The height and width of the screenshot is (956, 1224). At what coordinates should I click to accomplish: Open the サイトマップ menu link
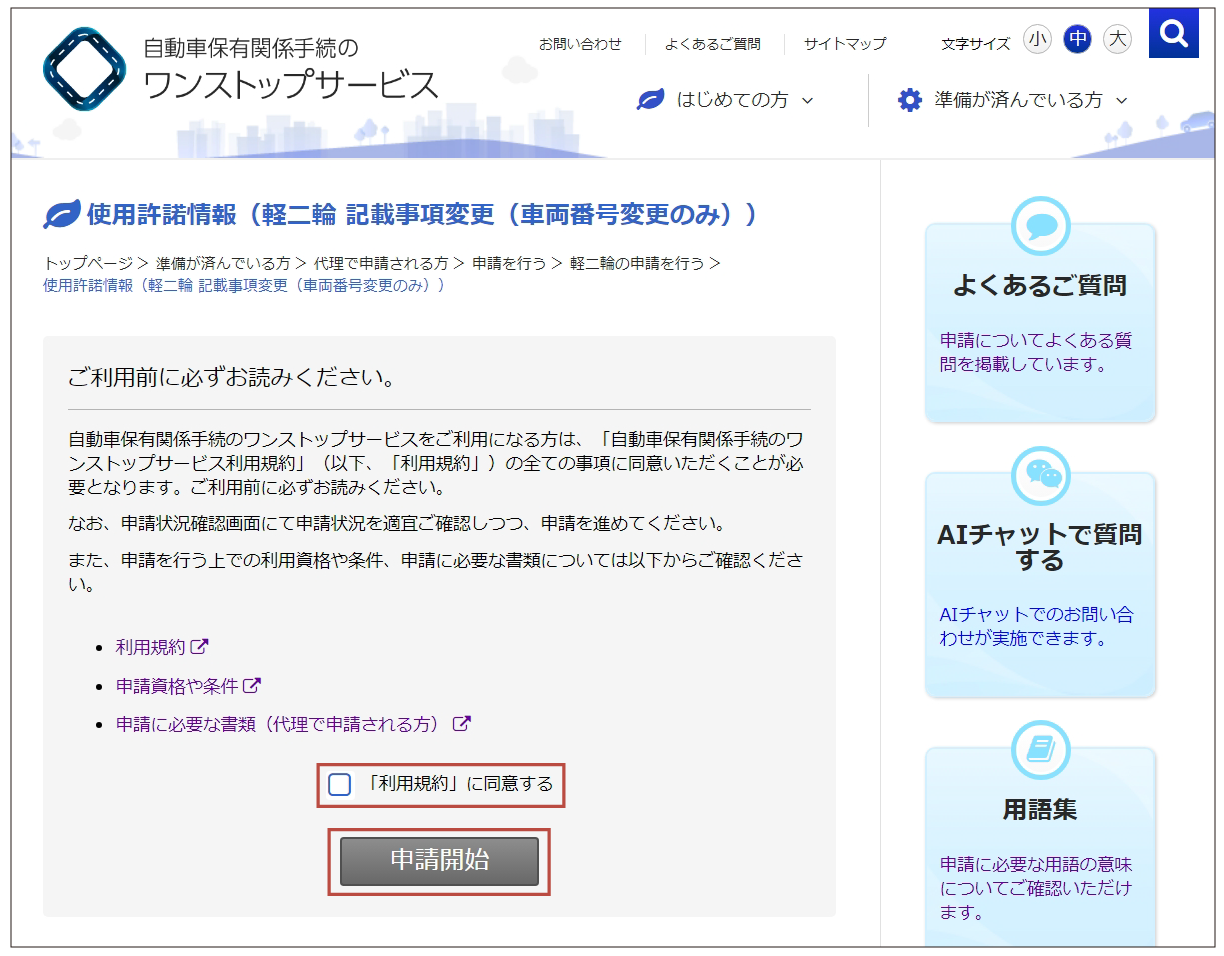pos(845,44)
